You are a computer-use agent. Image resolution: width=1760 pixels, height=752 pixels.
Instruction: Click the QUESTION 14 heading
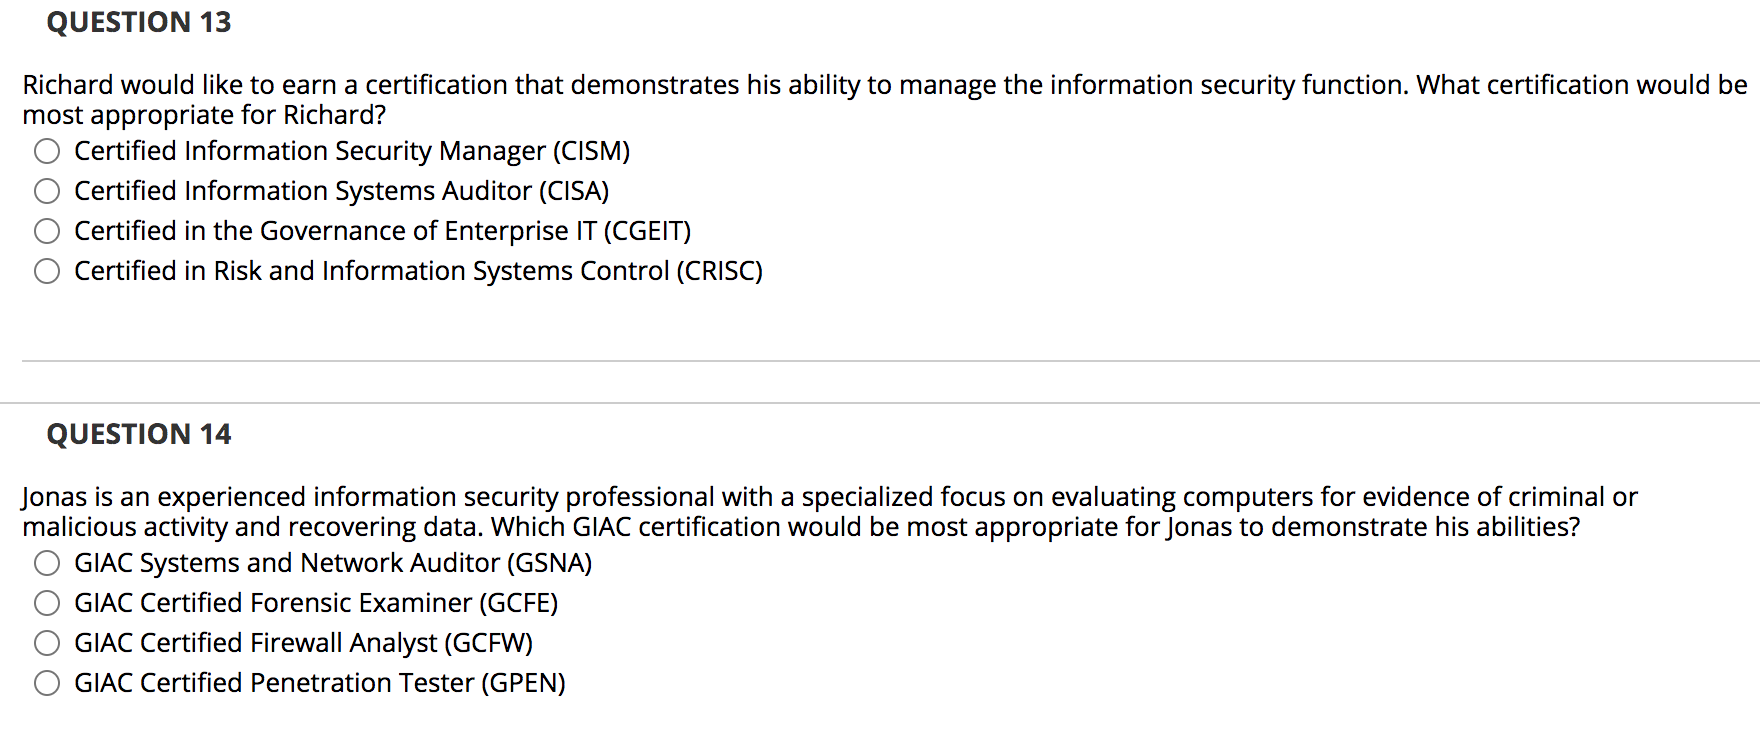pyautogui.click(x=139, y=434)
